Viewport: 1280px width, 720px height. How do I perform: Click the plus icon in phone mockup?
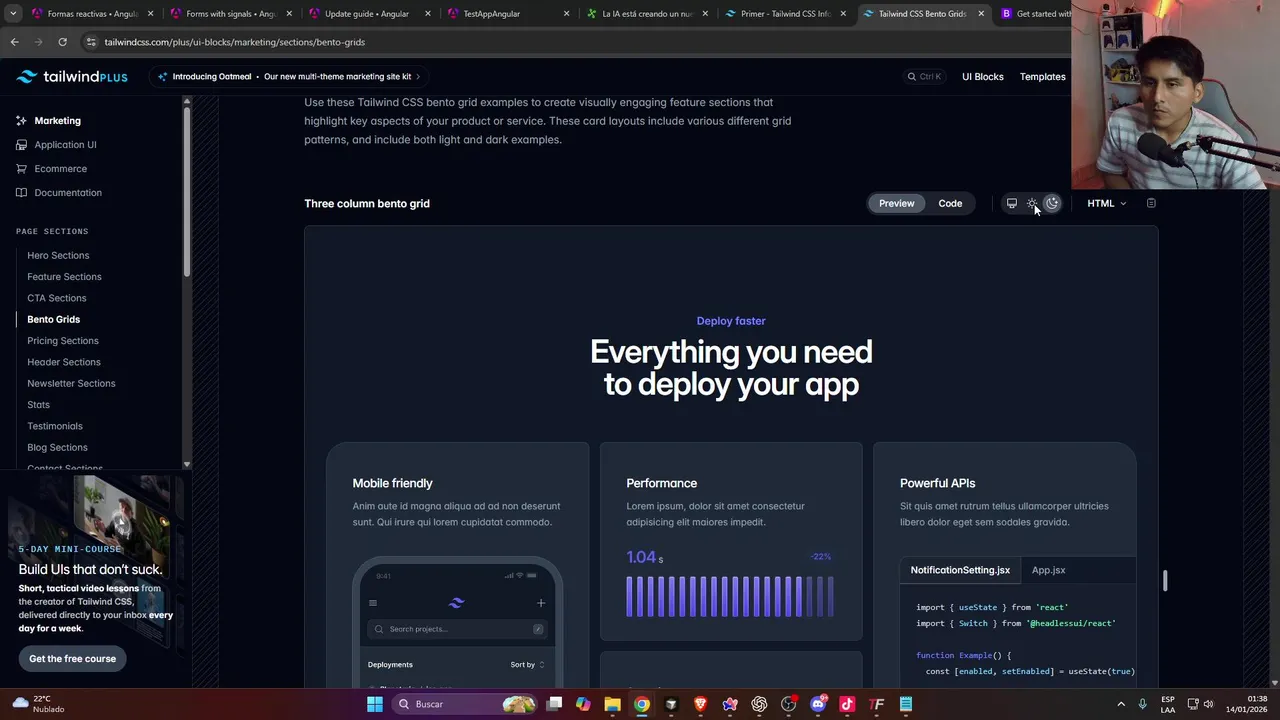pos(541,603)
